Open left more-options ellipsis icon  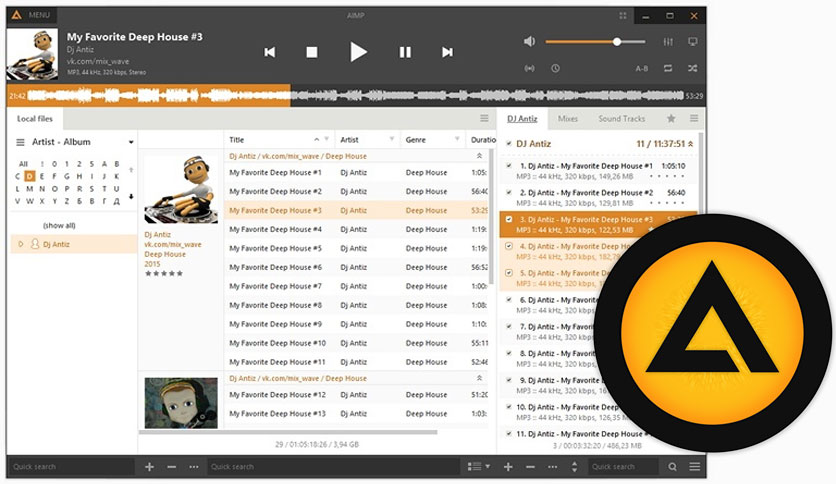tap(194, 467)
